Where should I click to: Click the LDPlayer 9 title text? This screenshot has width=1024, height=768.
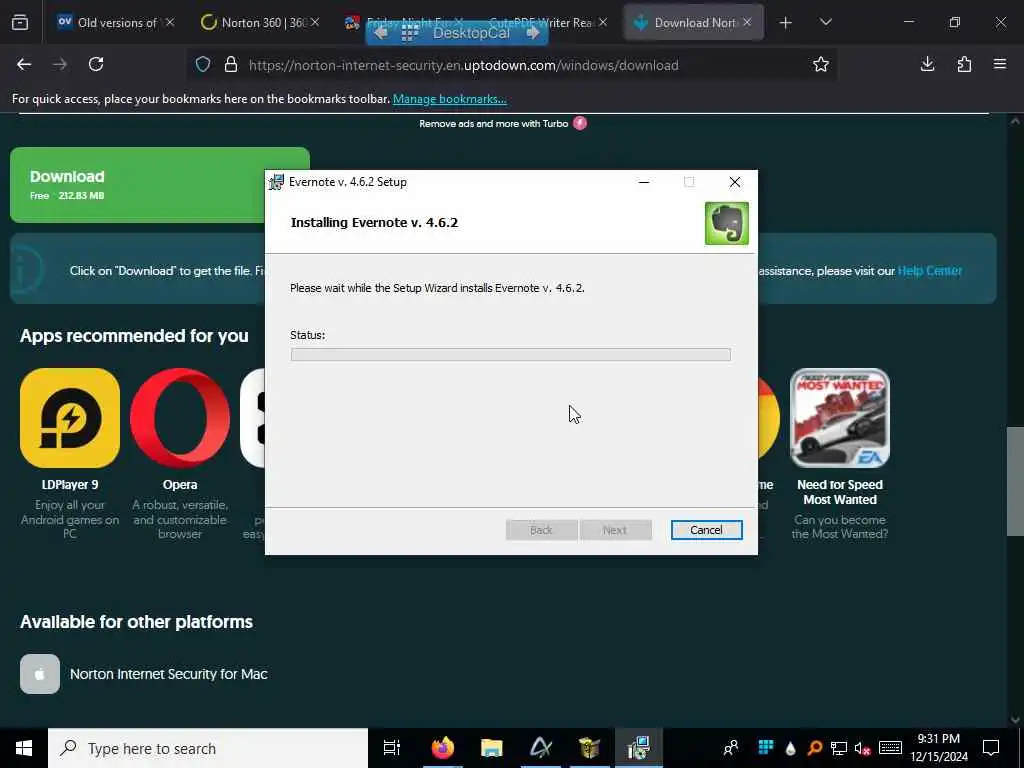pos(70,485)
